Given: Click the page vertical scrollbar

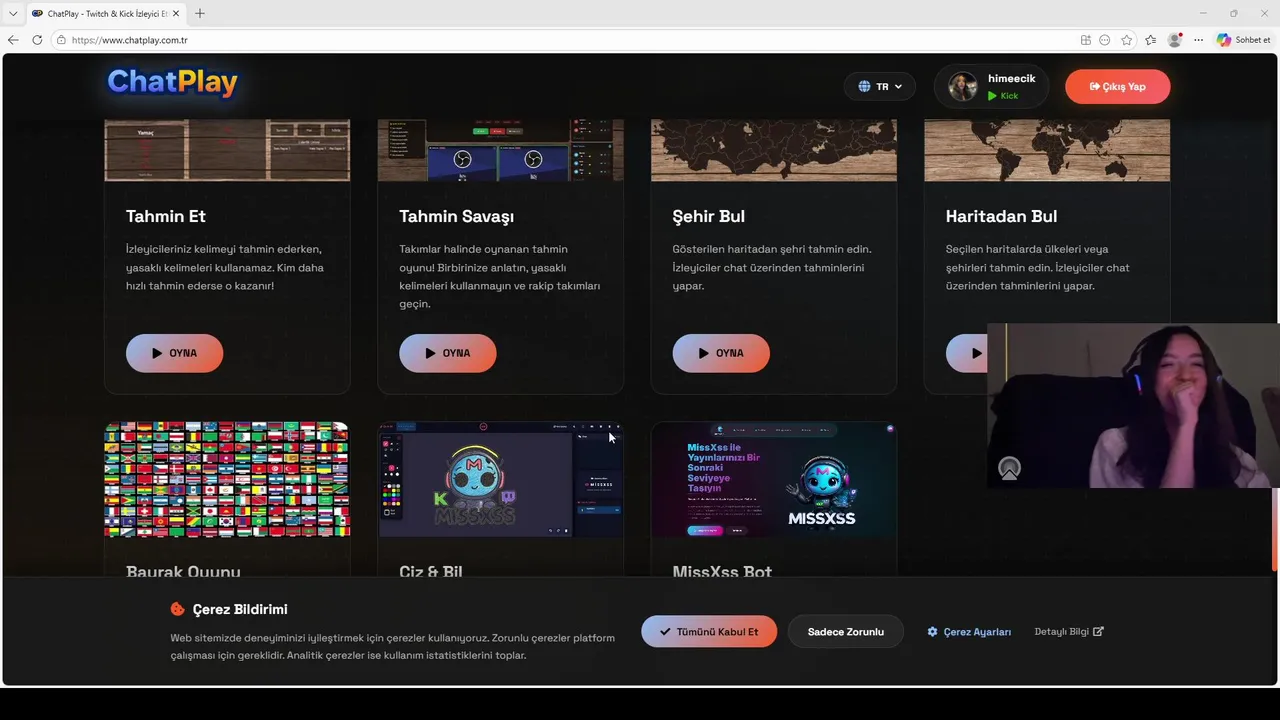Looking at the screenshot, I should click(x=1275, y=530).
